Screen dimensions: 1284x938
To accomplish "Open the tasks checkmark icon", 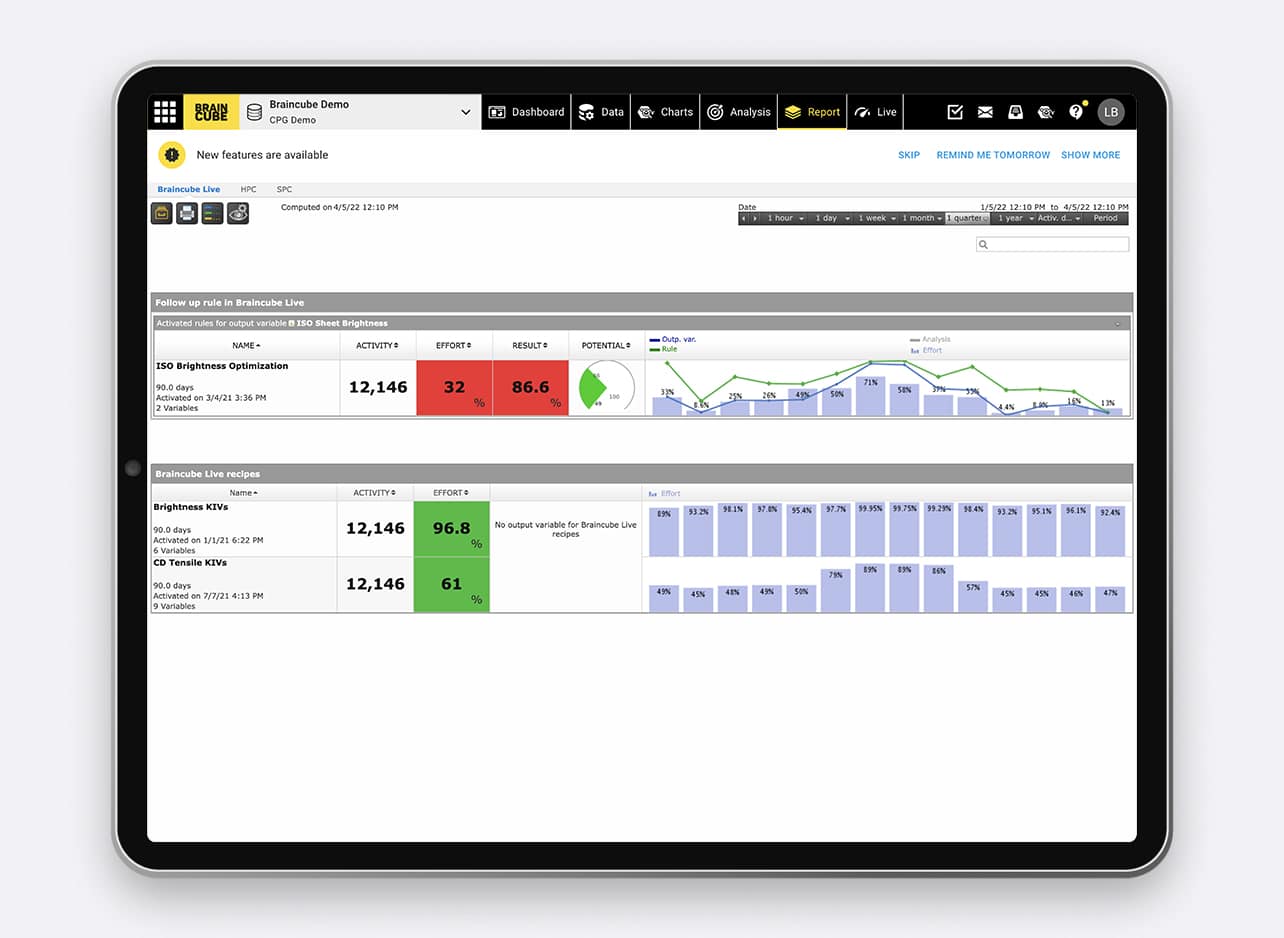I will tap(955, 112).
